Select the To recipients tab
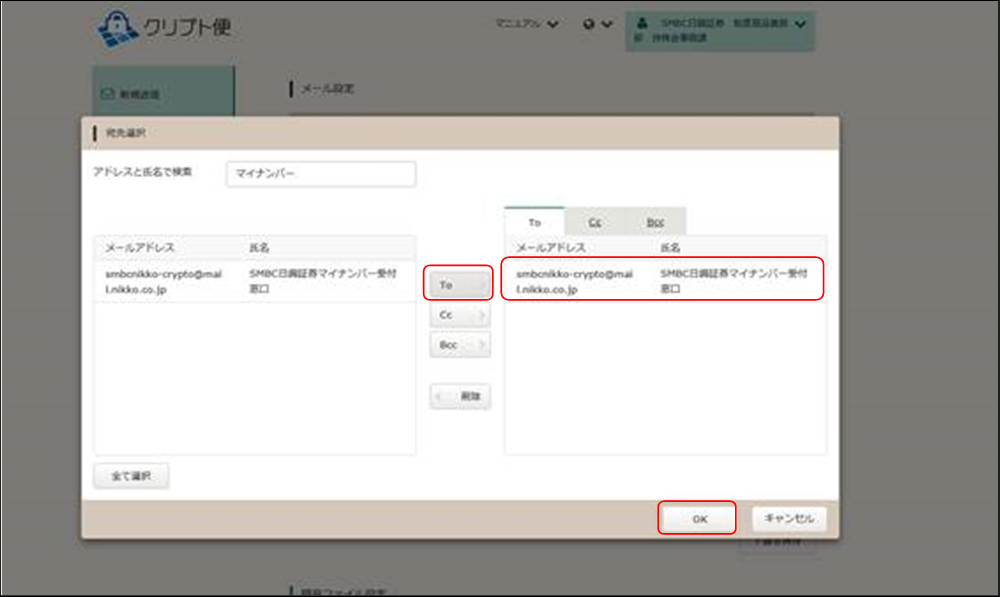Image resolution: width=1000 pixels, height=597 pixels. (x=534, y=222)
